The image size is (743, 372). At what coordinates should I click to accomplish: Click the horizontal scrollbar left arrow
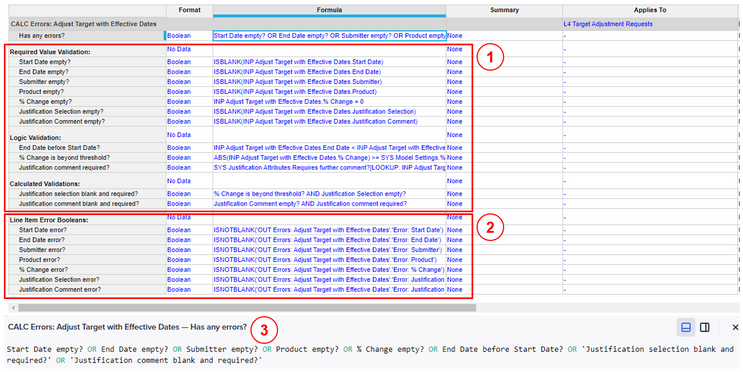coord(13,308)
